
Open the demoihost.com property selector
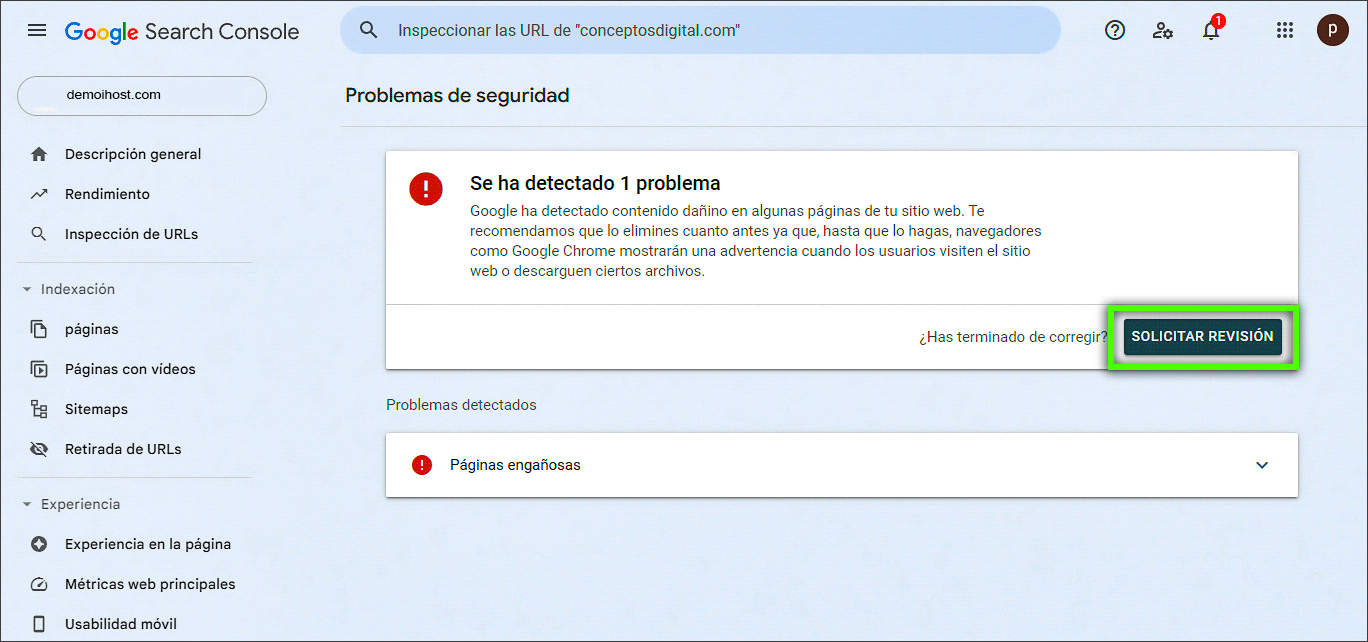tap(142, 96)
